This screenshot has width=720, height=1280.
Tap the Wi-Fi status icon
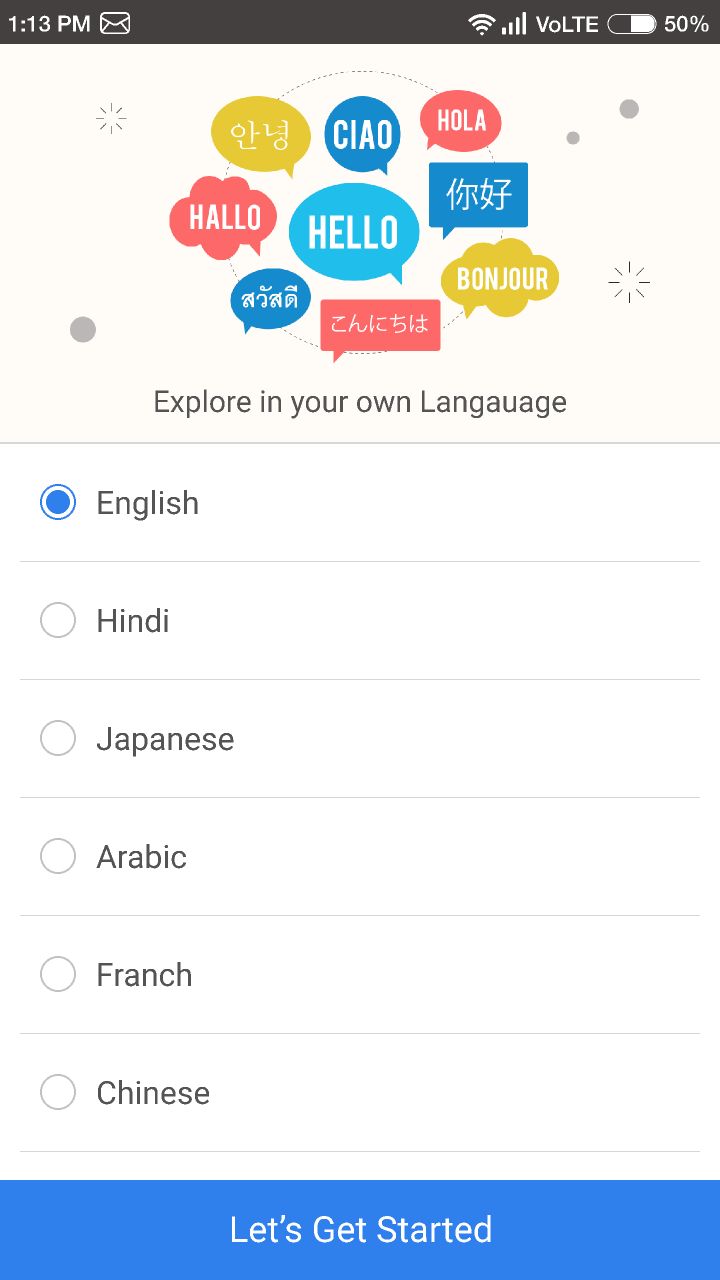(482, 23)
